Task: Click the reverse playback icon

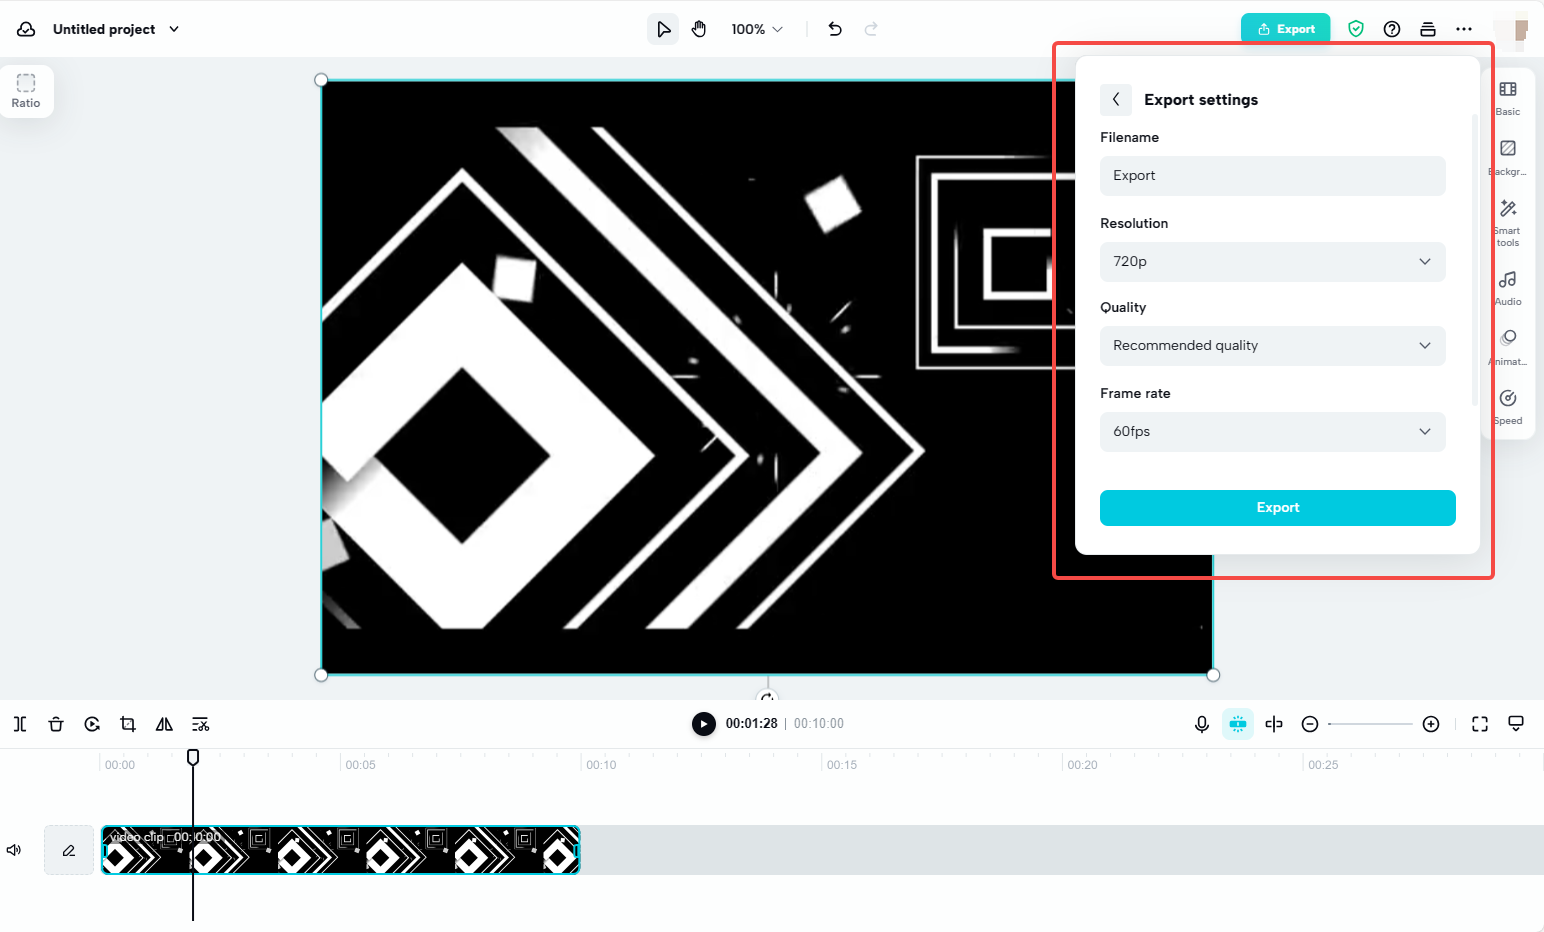Action: (x=92, y=724)
